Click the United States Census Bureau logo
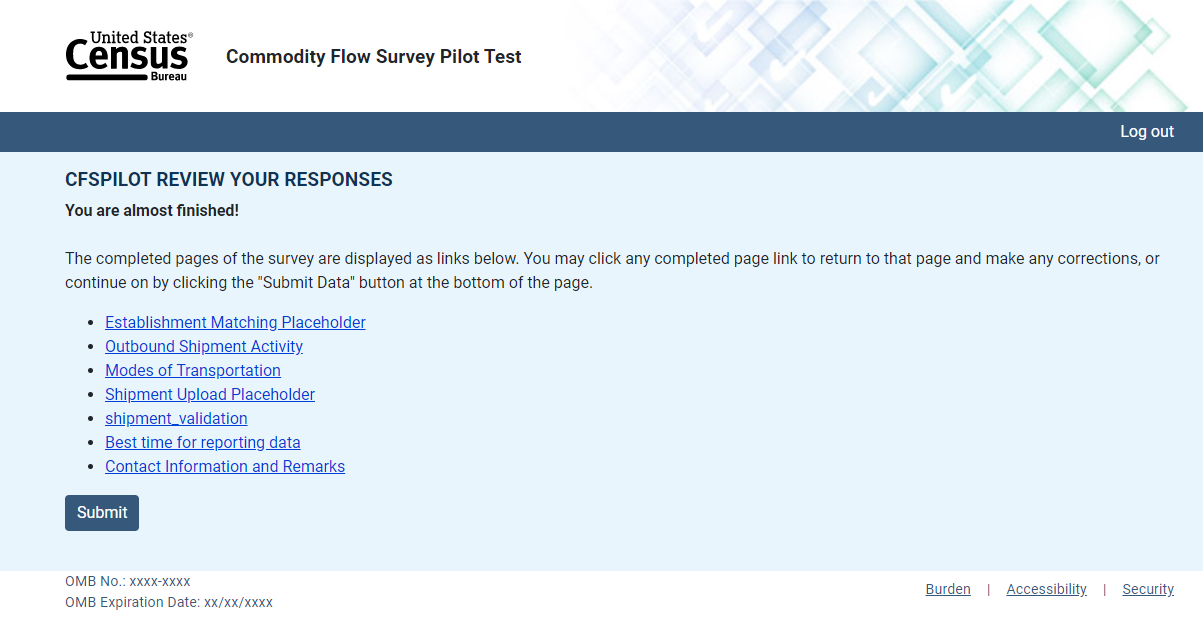The height and width of the screenshot is (631, 1203). coord(128,56)
